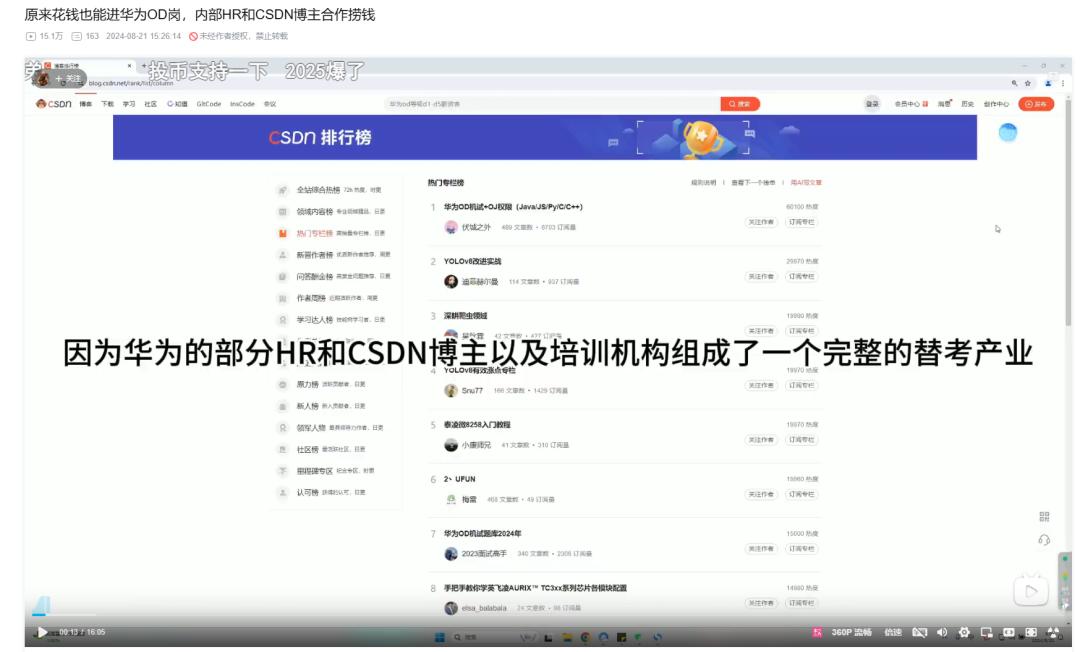1080x652 pixels.
Task: Click the CSDN search input field
Action: (x=550, y=104)
